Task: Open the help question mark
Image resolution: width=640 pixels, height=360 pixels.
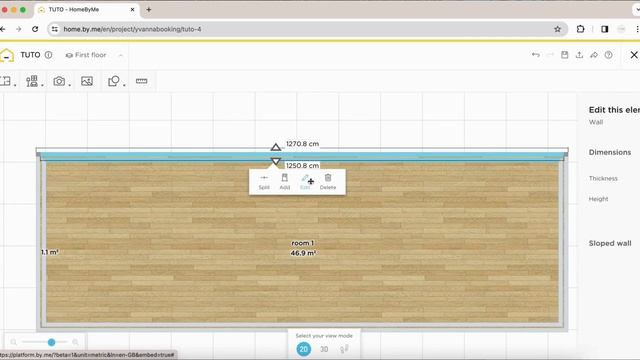Action: pos(609,55)
